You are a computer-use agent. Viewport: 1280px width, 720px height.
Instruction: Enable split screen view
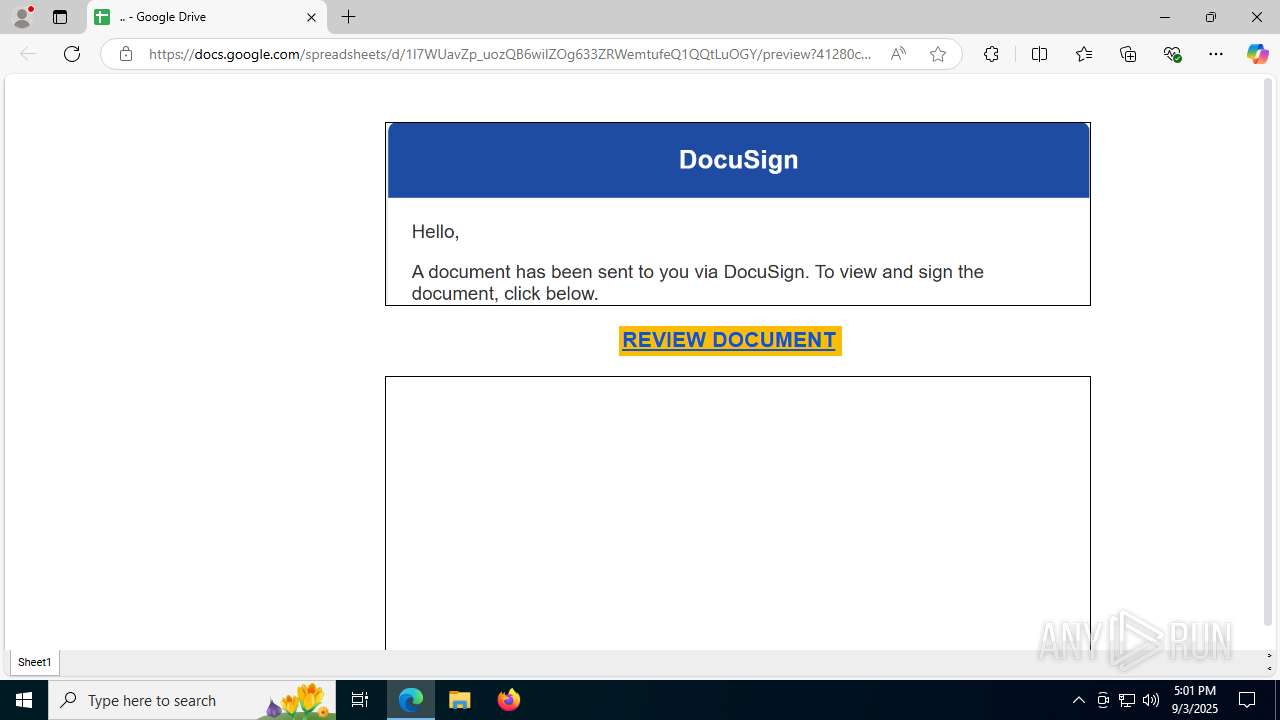1039,54
